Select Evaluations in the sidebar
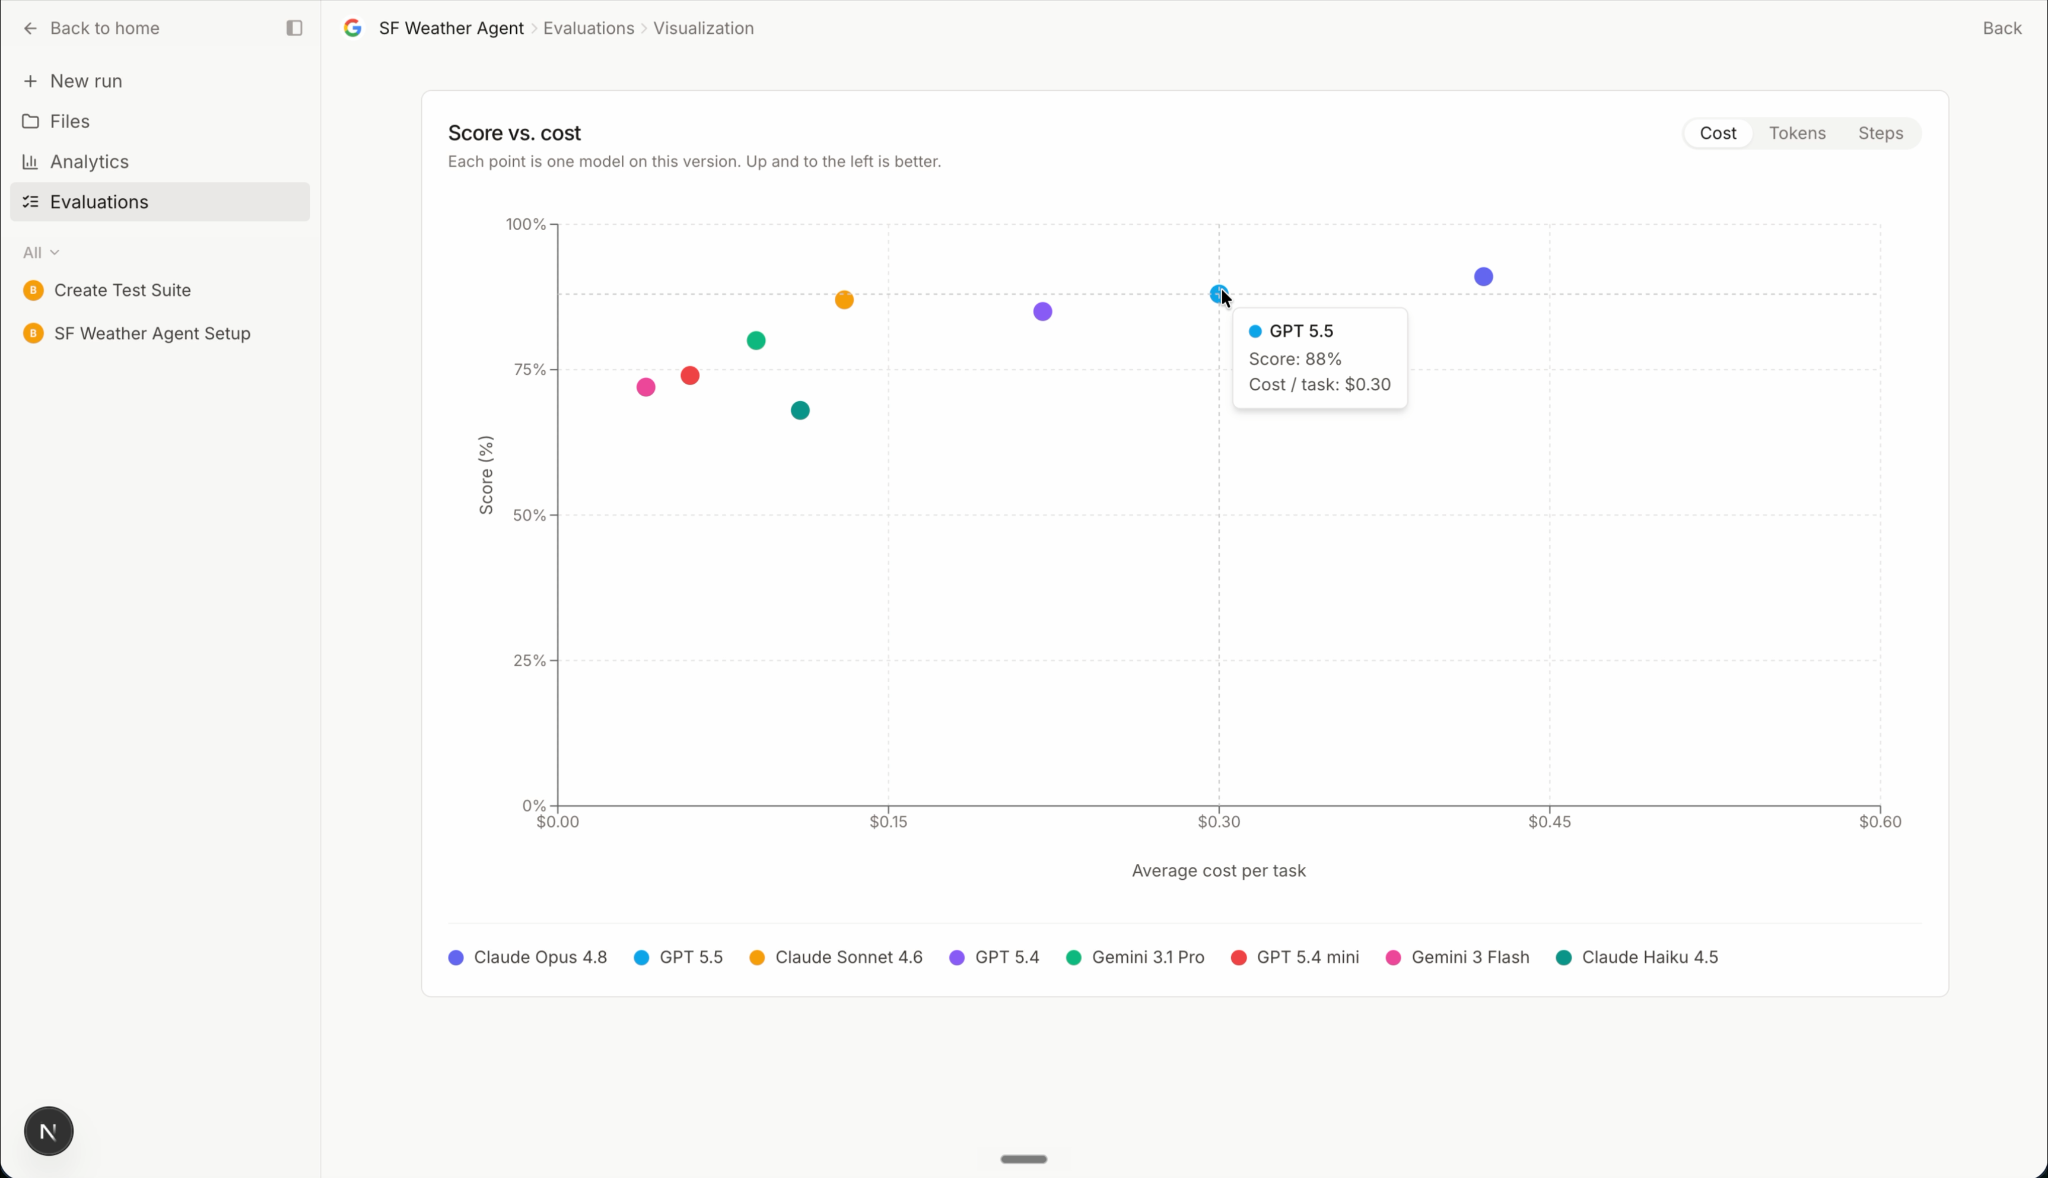The height and width of the screenshot is (1178, 2048). pyautogui.click(x=160, y=201)
